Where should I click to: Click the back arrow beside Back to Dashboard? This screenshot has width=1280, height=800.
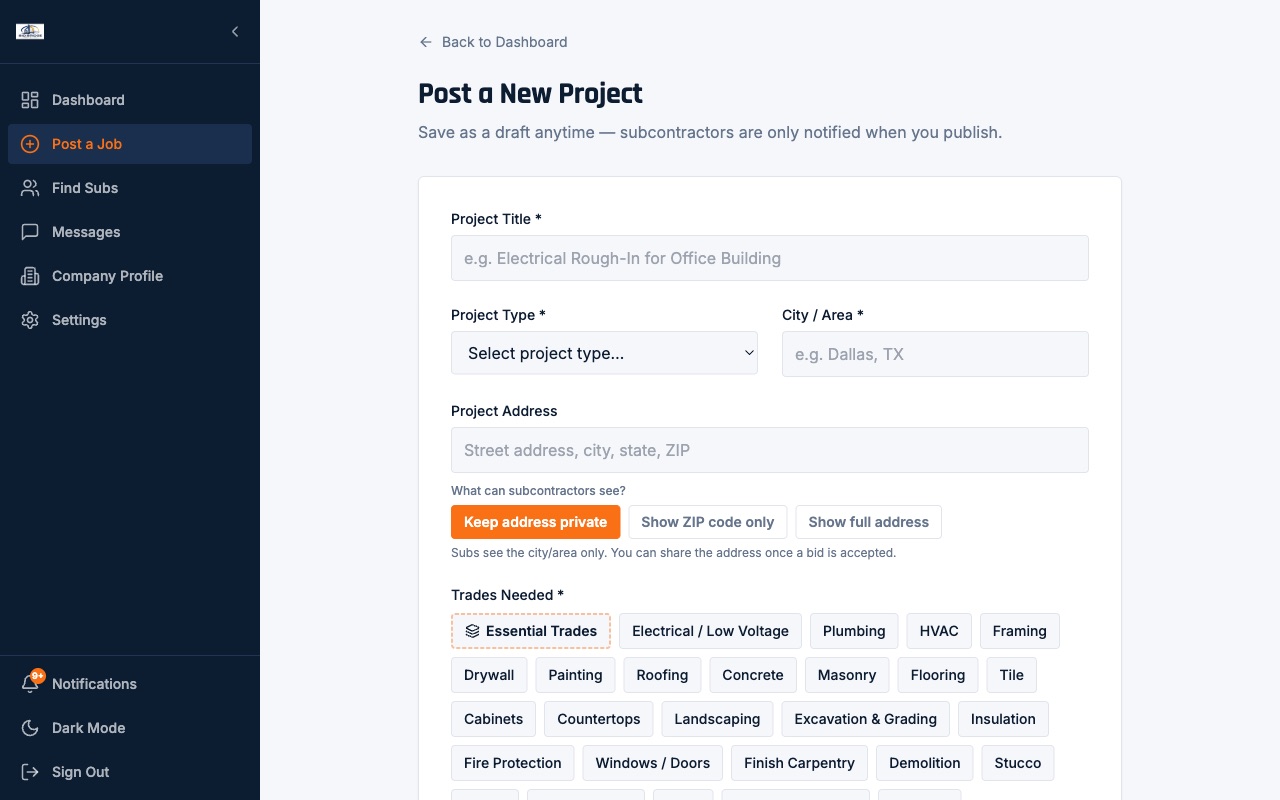click(x=426, y=42)
